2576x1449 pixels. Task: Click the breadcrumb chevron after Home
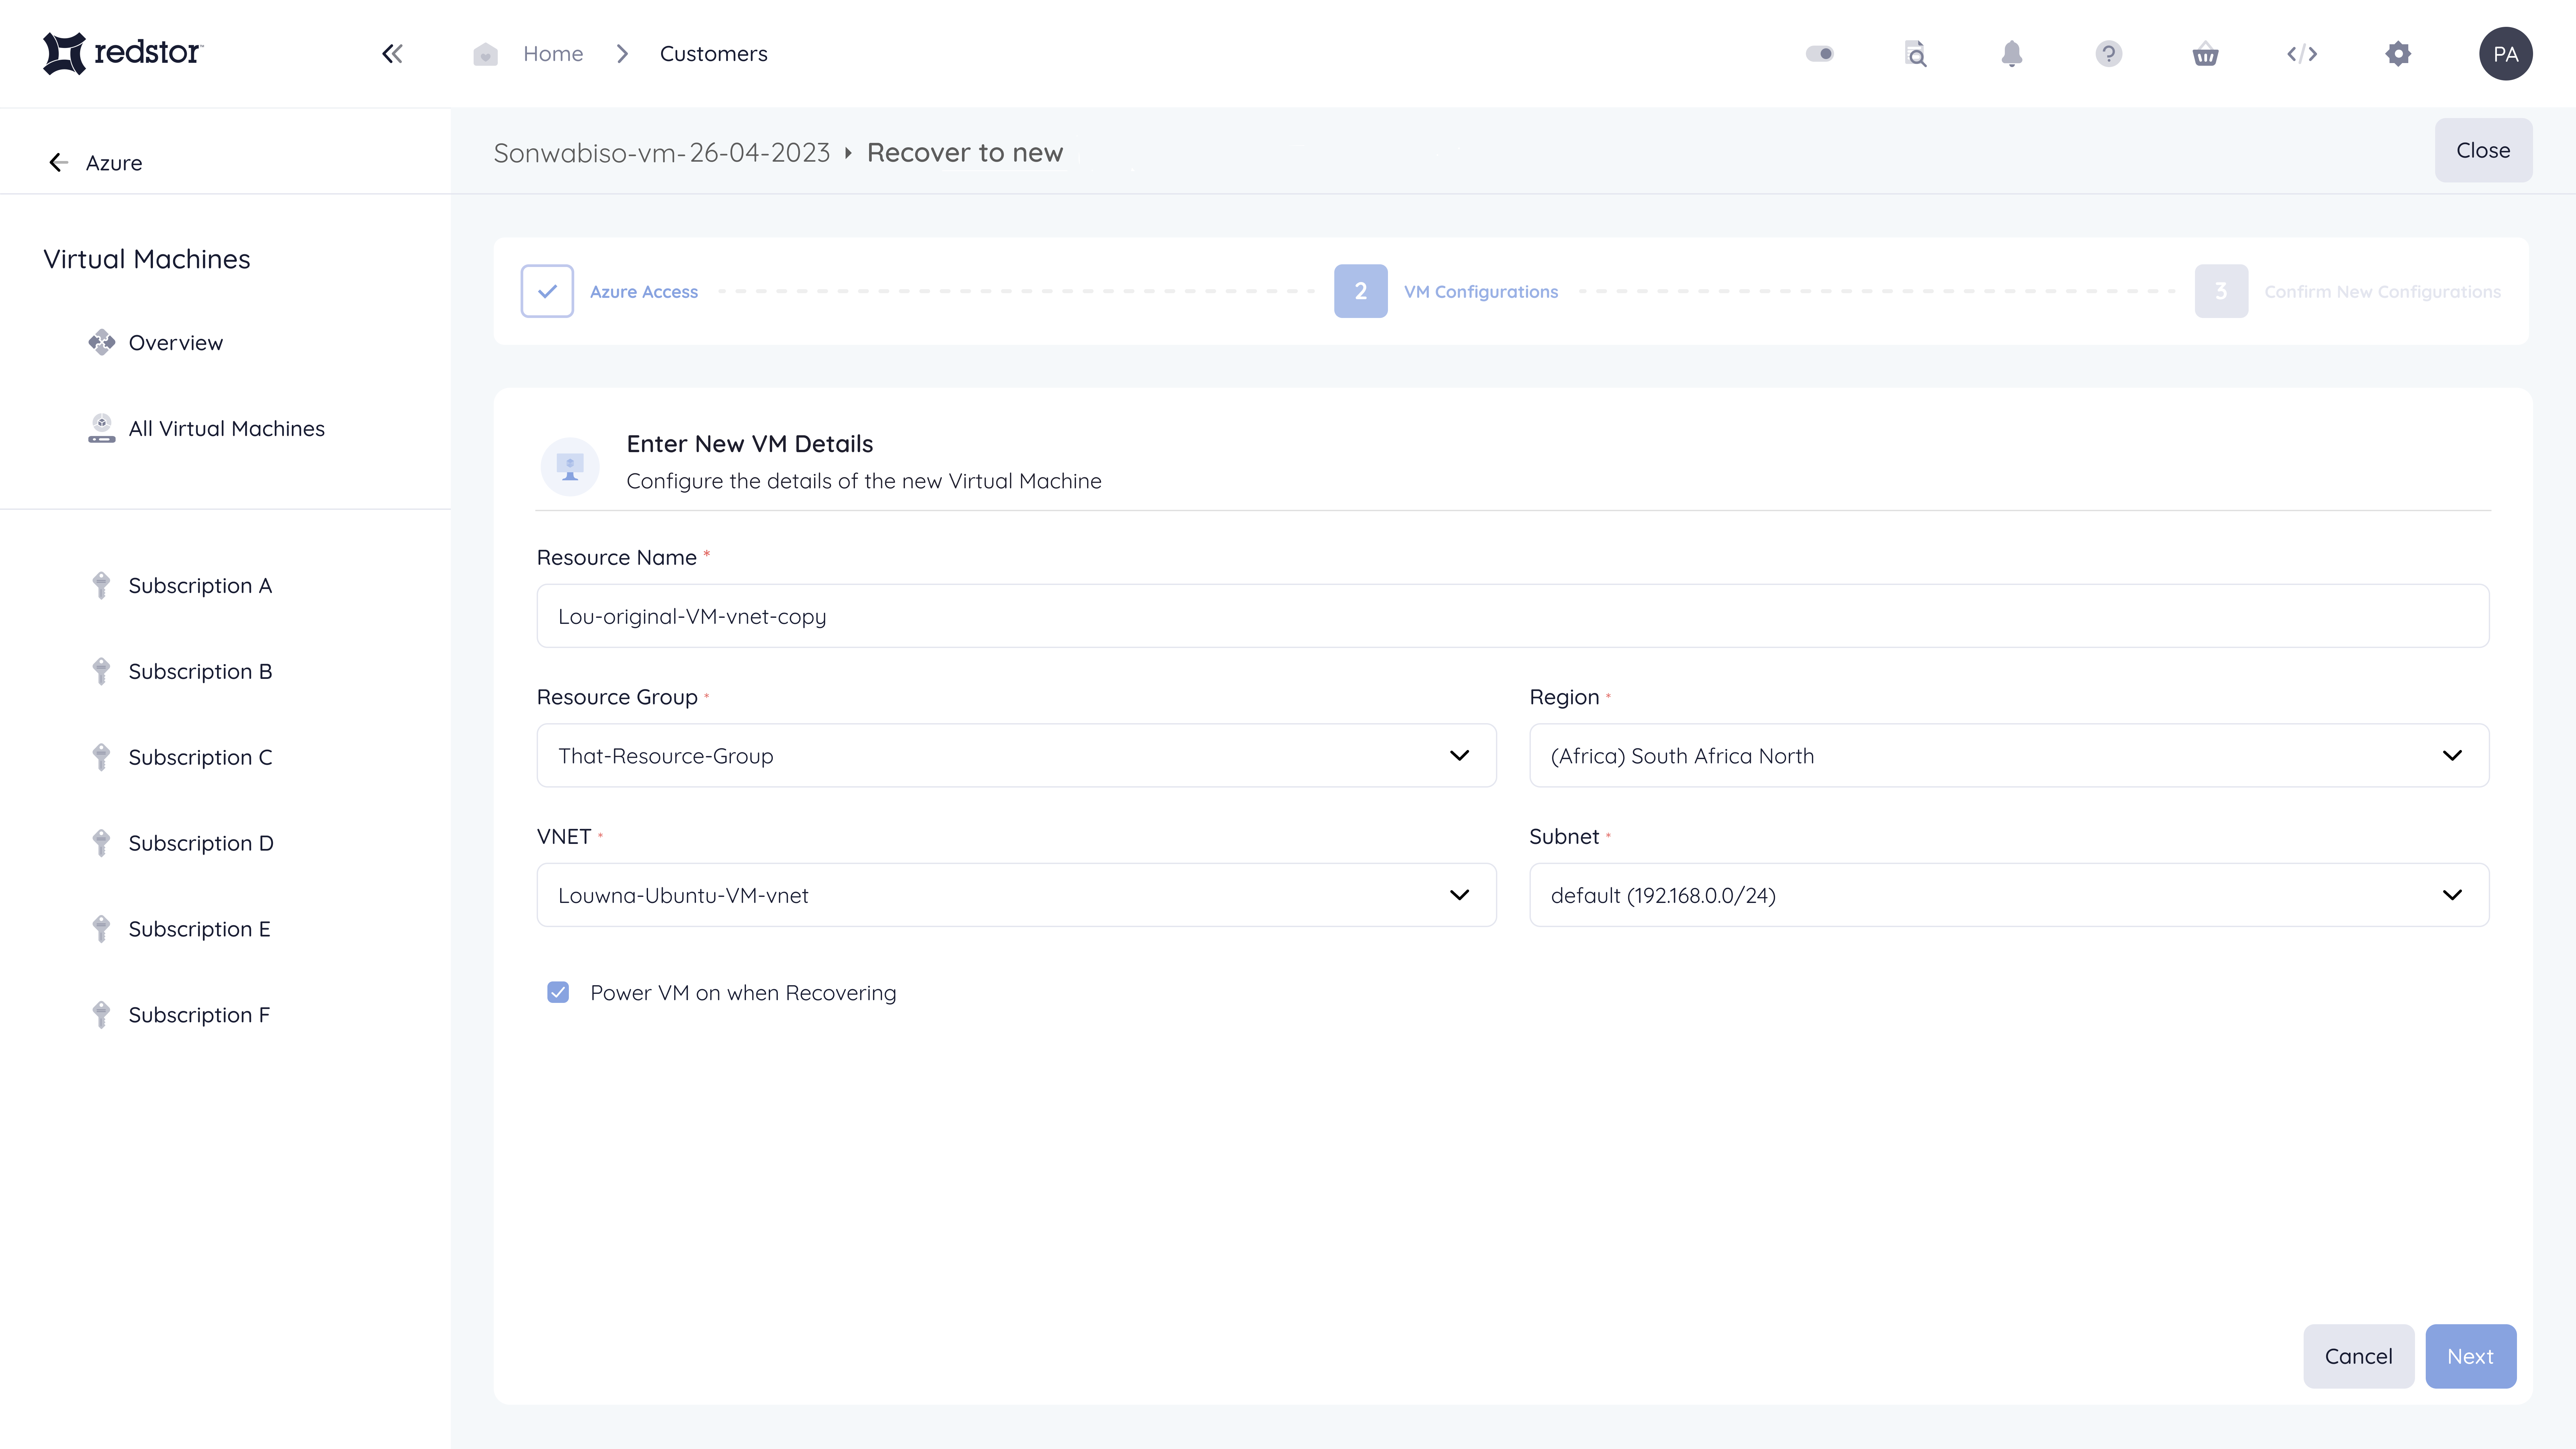pos(622,54)
